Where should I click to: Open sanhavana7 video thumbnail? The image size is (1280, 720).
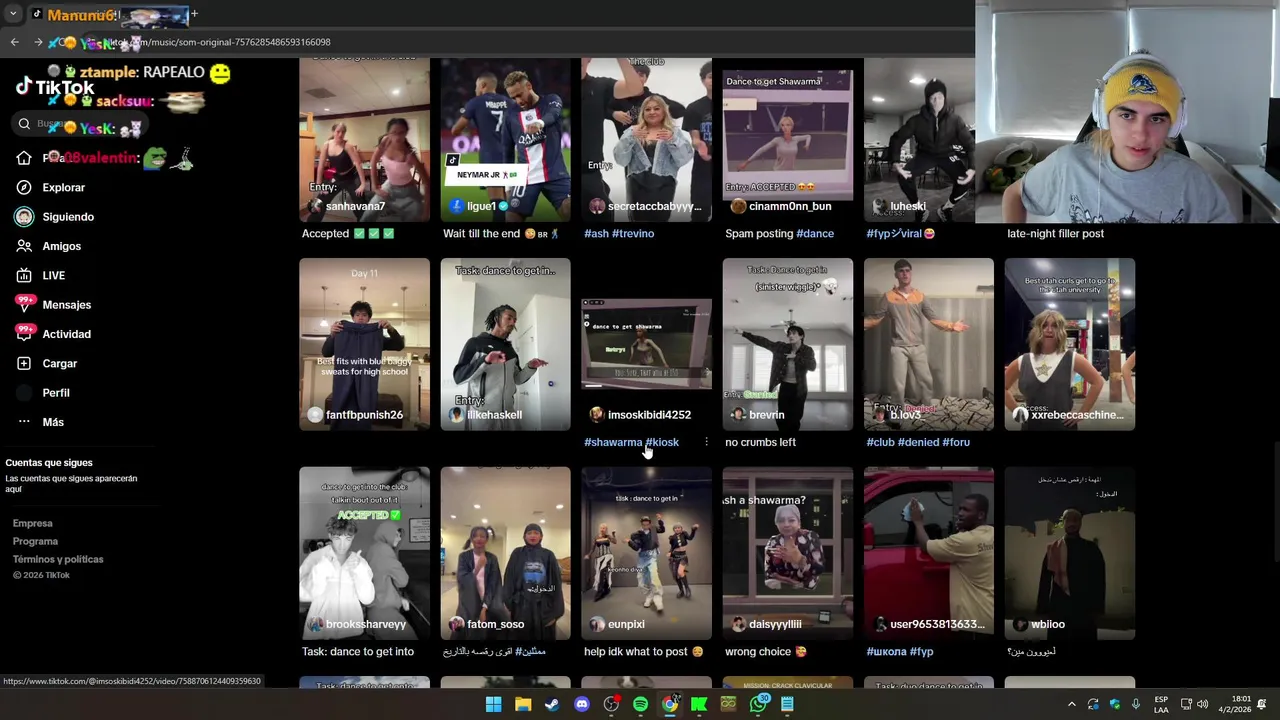tap(364, 140)
